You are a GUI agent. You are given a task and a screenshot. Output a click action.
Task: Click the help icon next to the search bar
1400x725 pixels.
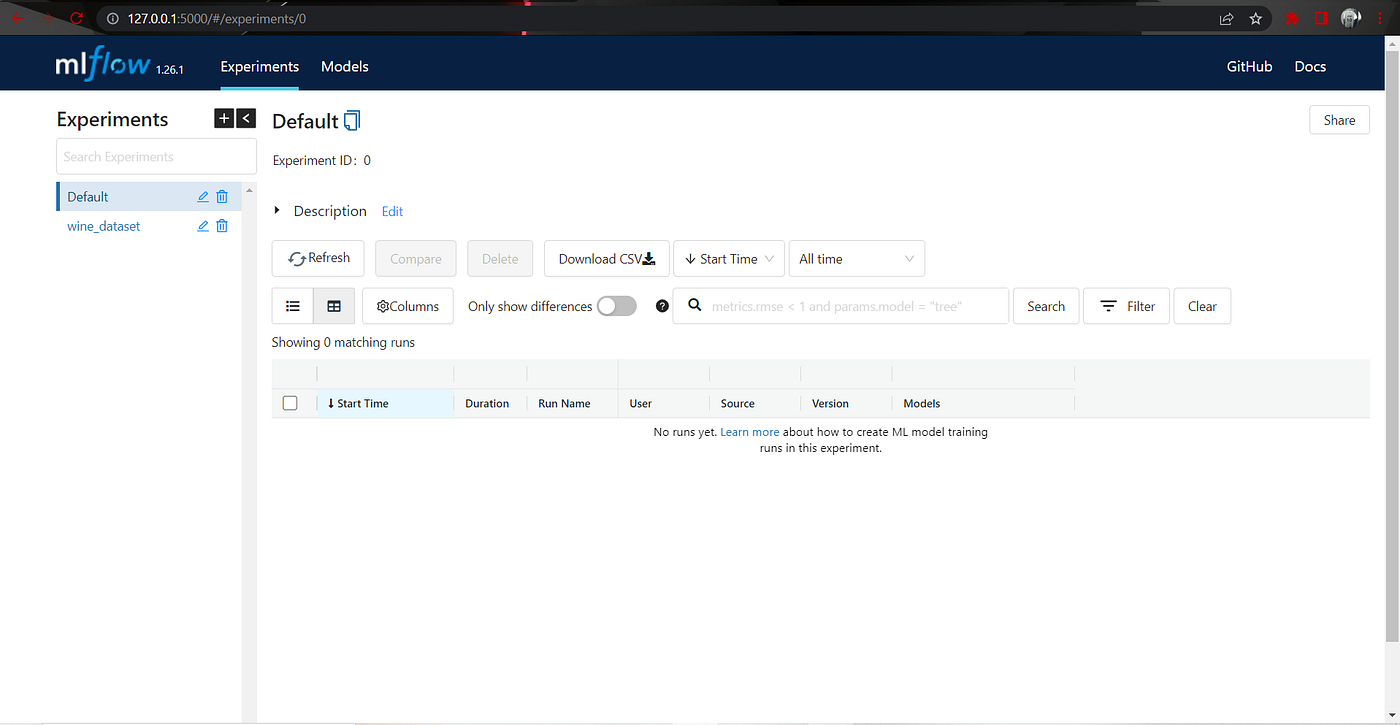pos(662,305)
